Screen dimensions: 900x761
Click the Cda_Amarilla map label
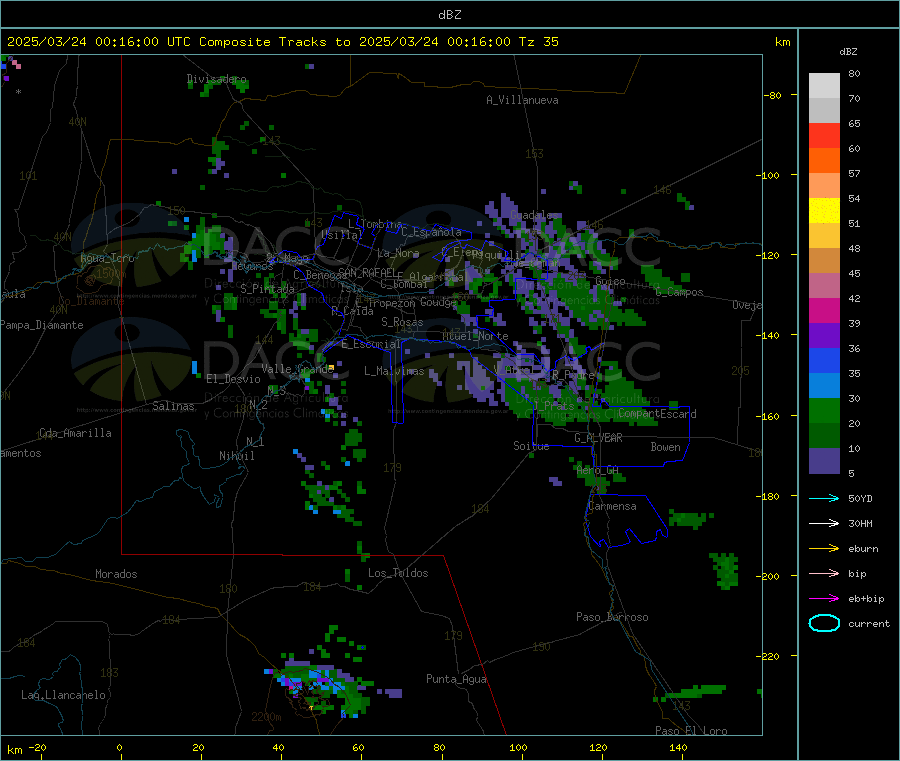(x=75, y=433)
